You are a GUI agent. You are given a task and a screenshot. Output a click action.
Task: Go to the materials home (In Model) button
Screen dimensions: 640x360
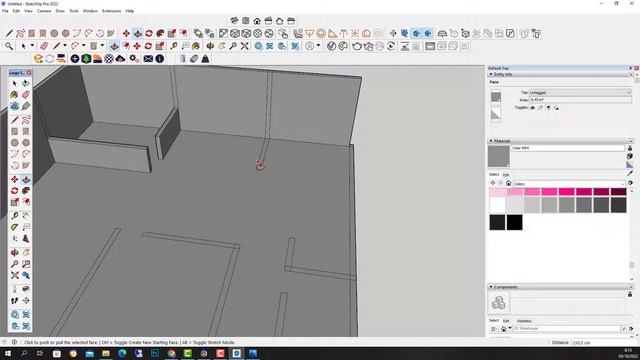click(x=509, y=183)
